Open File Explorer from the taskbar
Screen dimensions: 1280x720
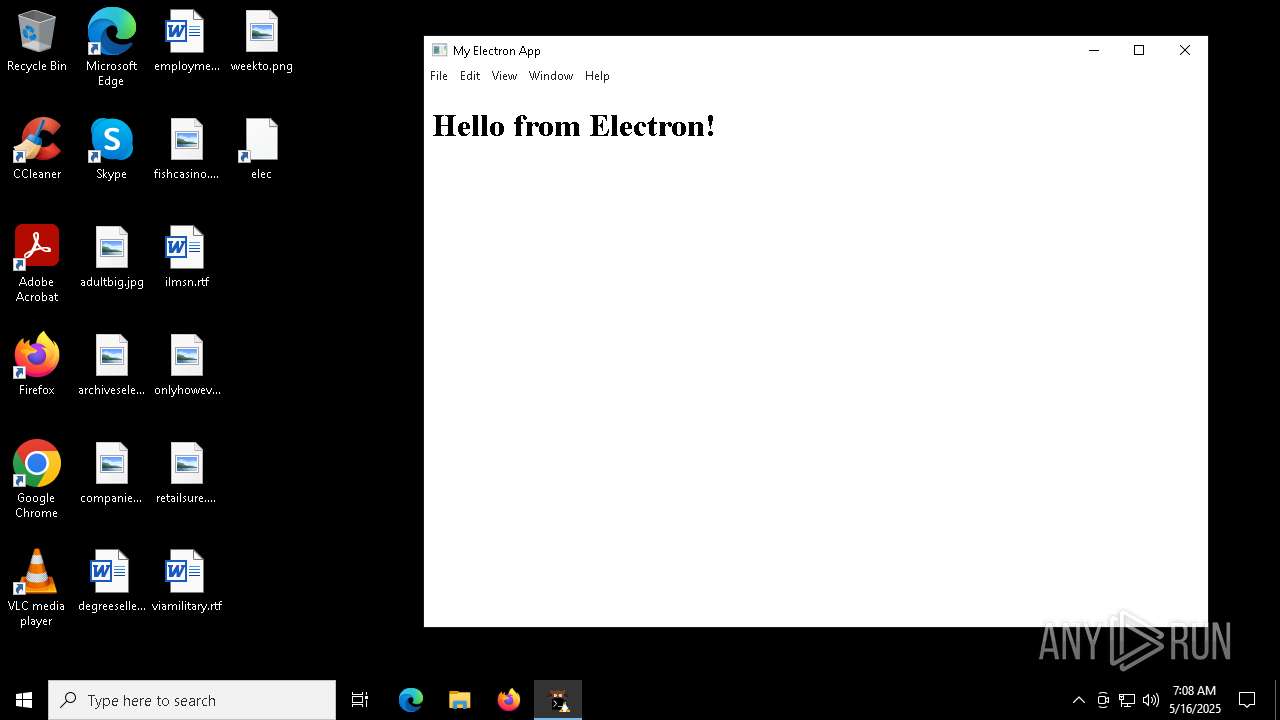point(460,700)
